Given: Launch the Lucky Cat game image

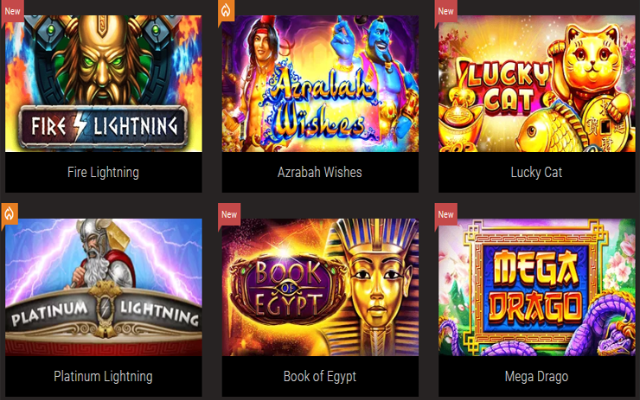Looking at the screenshot, I should pos(537,84).
